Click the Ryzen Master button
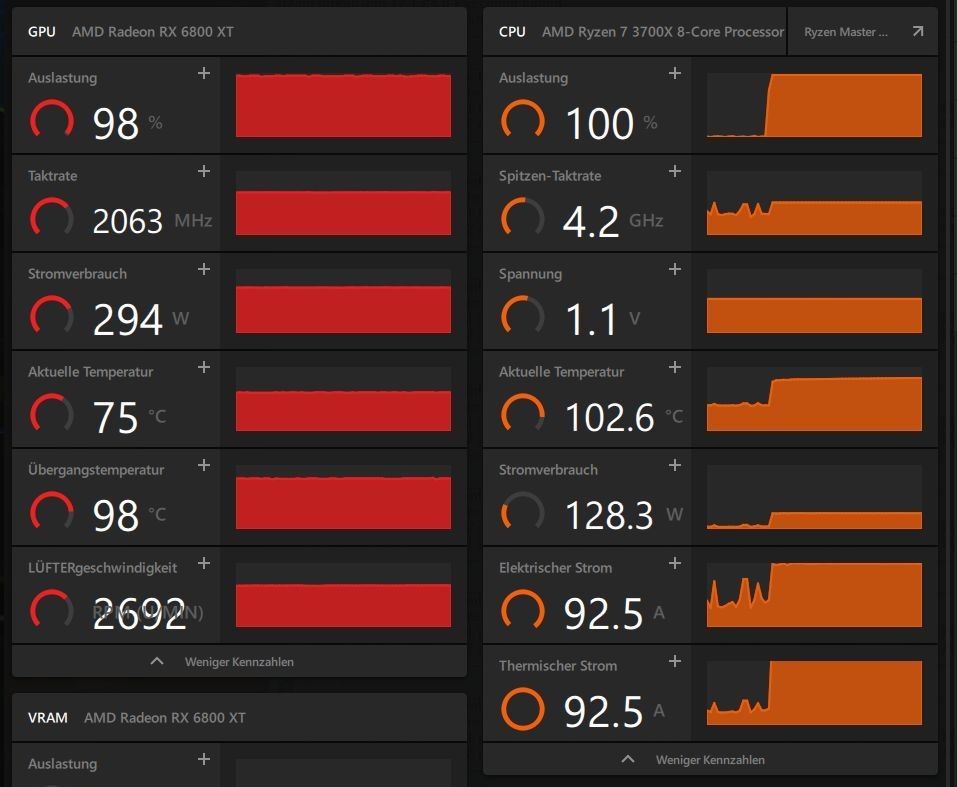This screenshot has height=787, width=957. [846, 32]
